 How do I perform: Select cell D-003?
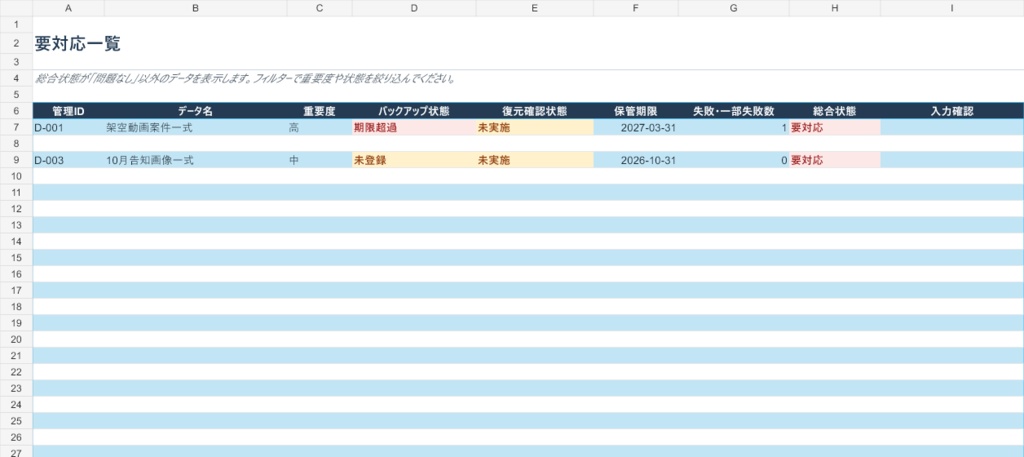point(69,160)
